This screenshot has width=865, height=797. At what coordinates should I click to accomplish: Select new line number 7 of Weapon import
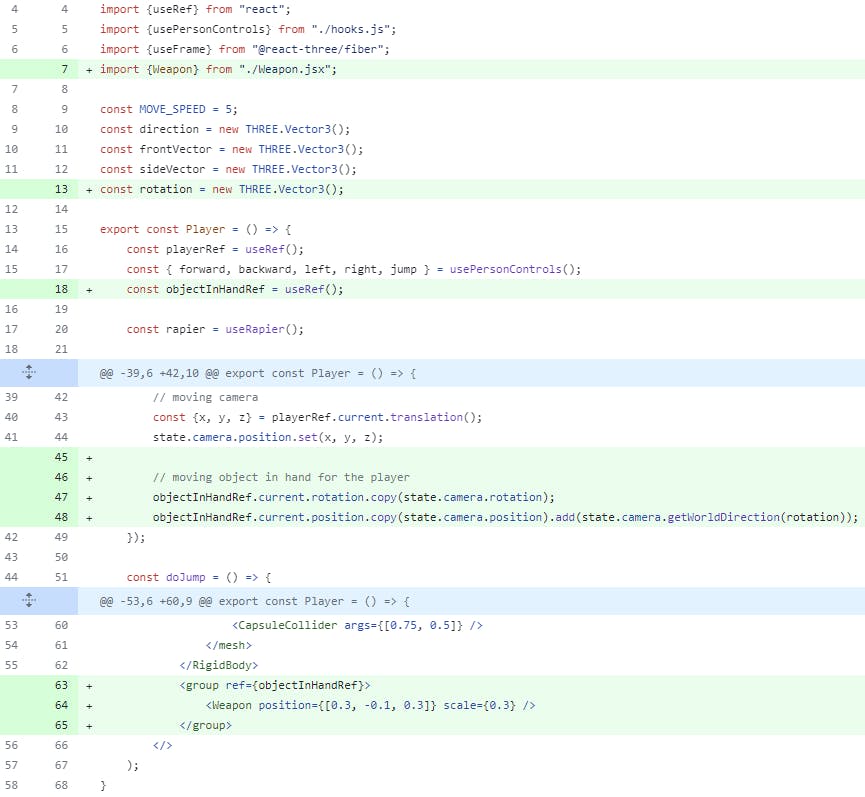pyautogui.click(x=62, y=69)
